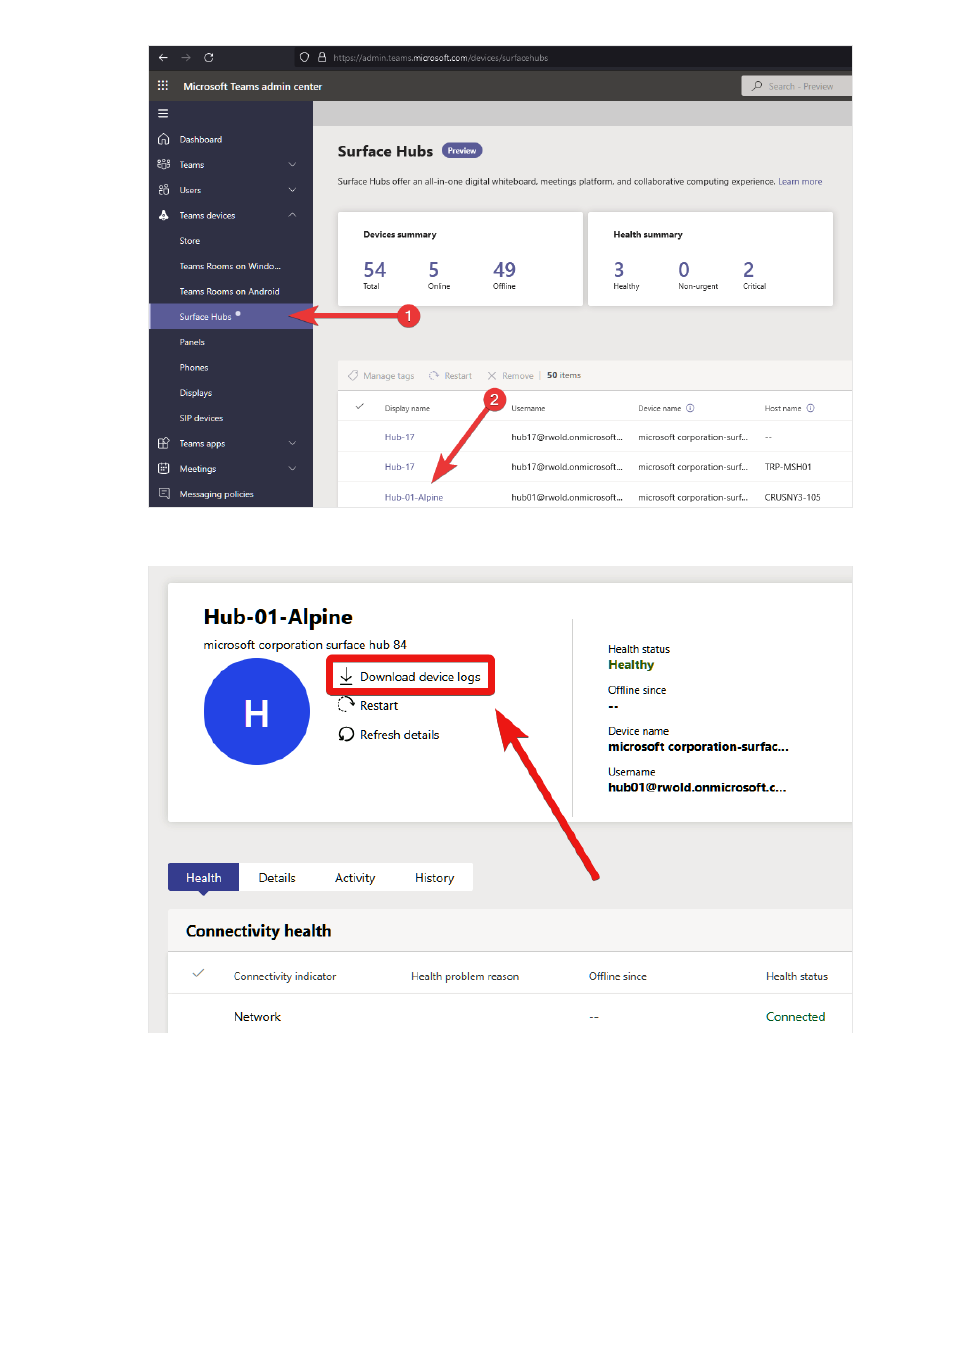Image resolution: width=954 pixels, height=1350 pixels.
Task: Click the info icon beside Host name
Action: (810, 408)
